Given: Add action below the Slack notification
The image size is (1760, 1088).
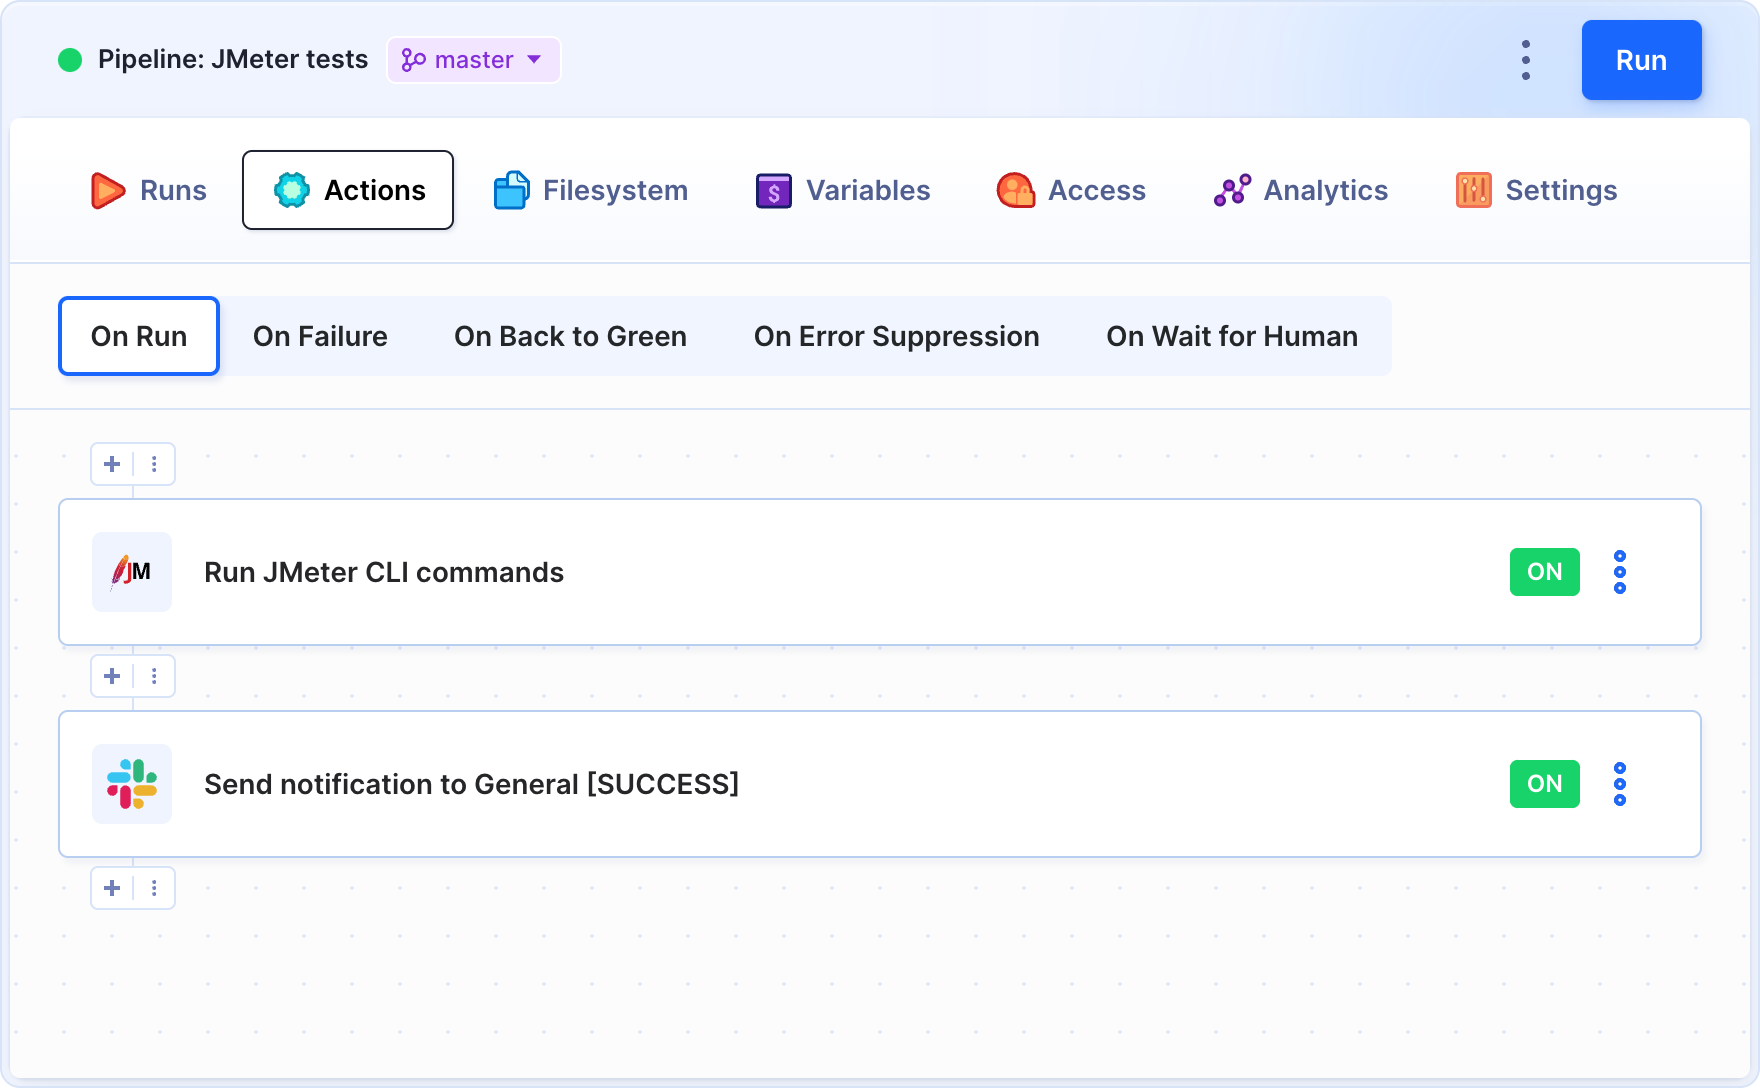Looking at the screenshot, I should [x=112, y=888].
